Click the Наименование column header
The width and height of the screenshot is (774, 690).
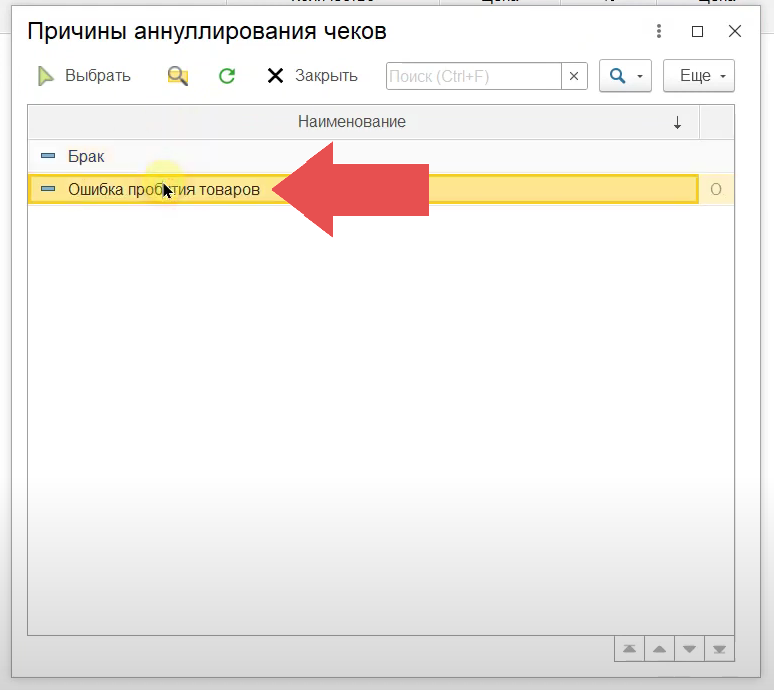[351, 122]
